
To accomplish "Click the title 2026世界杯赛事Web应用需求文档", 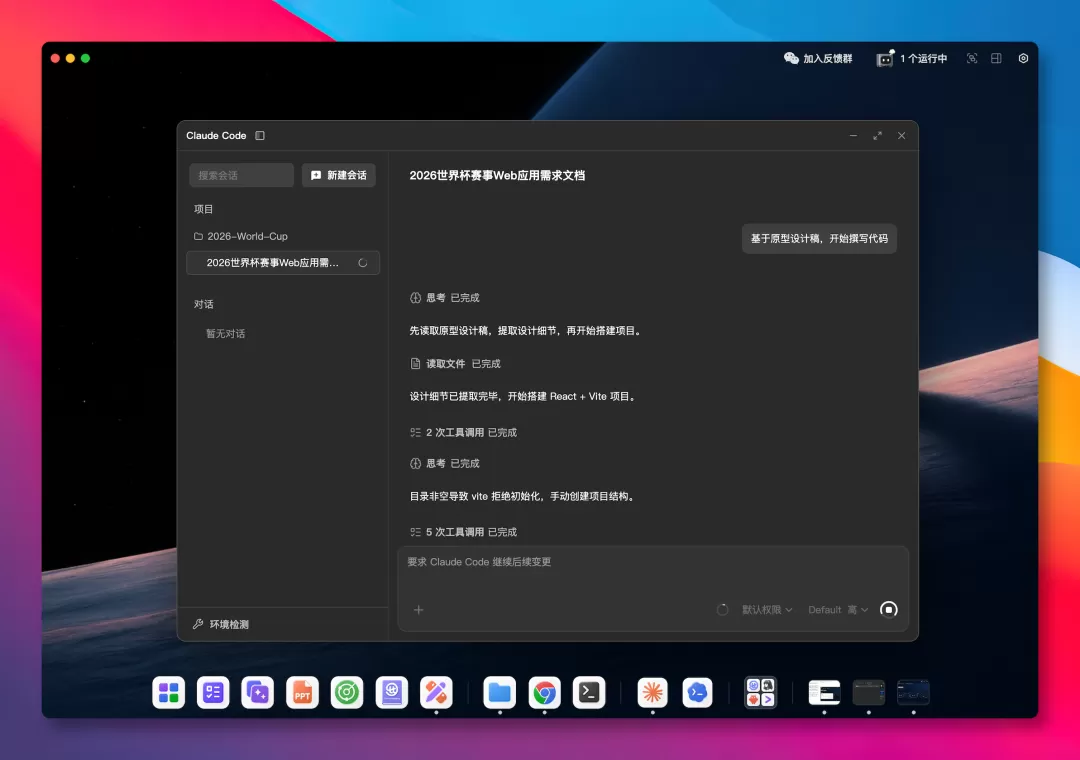I will (497, 175).
